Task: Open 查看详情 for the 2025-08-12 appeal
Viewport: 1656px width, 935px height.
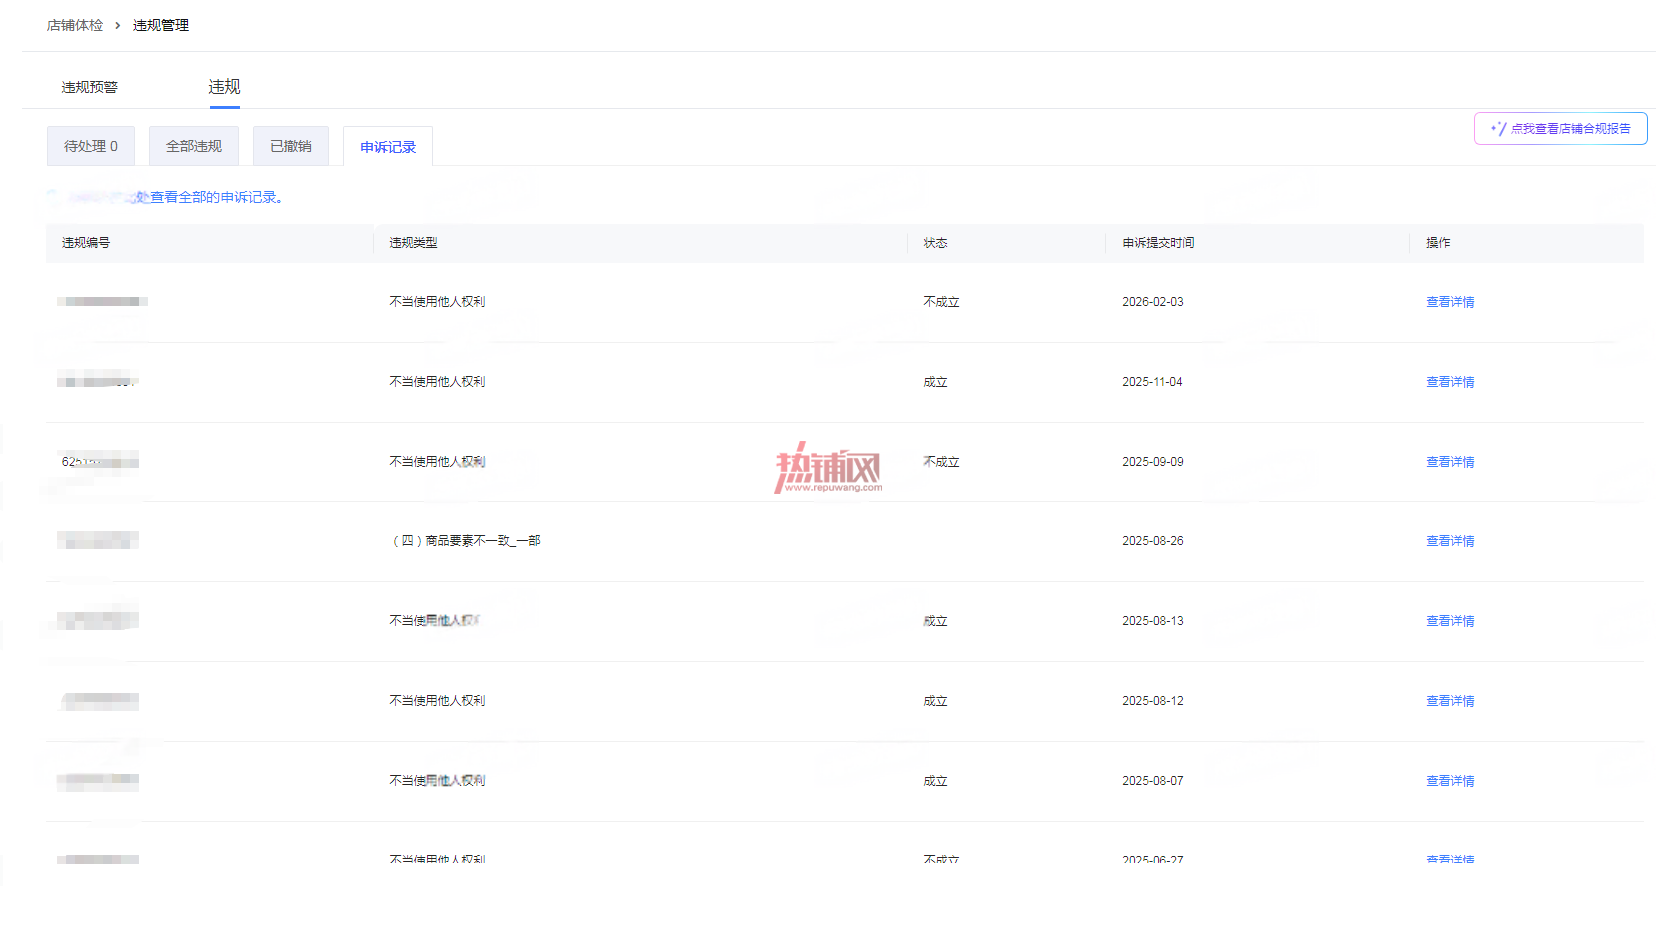Action: (x=1450, y=701)
